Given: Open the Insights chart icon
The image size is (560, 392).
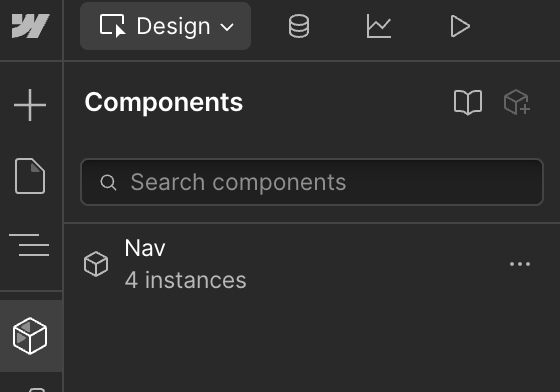Looking at the screenshot, I should (x=379, y=26).
